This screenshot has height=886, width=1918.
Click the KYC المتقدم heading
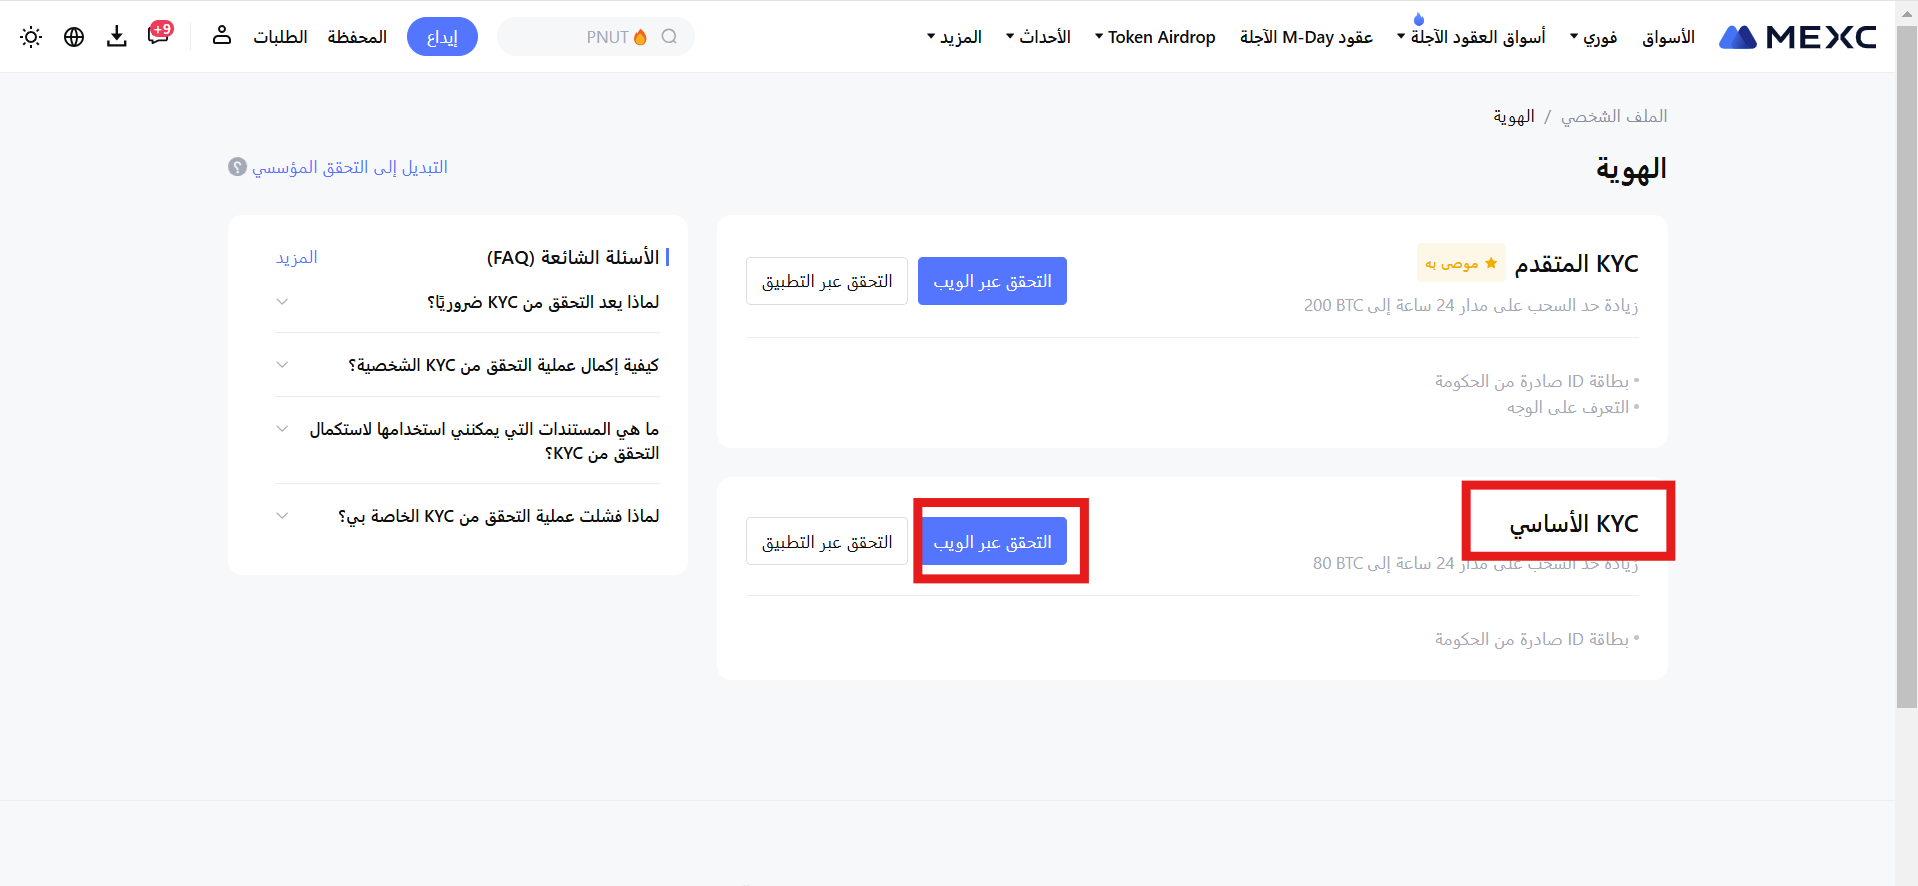tap(1576, 263)
